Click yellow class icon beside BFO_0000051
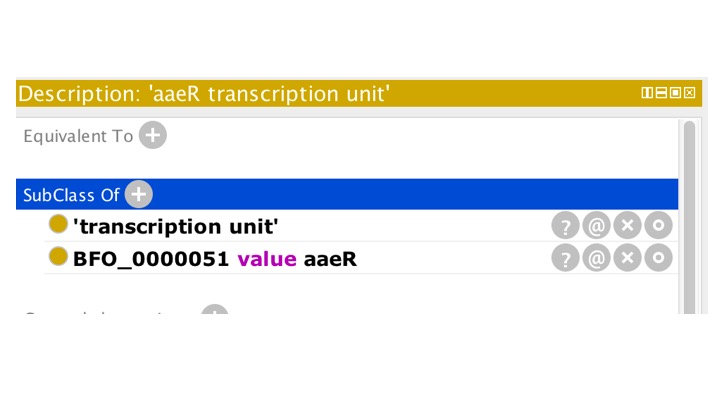 point(58,258)
